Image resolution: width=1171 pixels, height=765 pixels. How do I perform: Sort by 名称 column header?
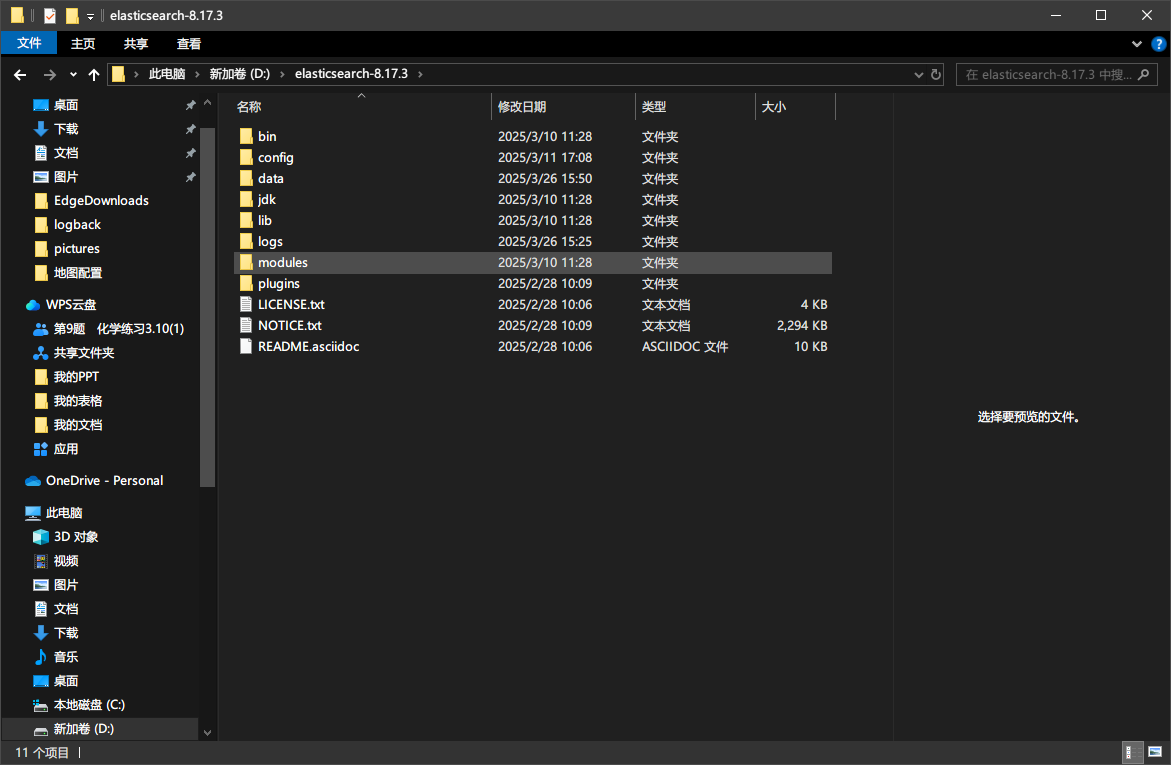[x=361, y=107]
